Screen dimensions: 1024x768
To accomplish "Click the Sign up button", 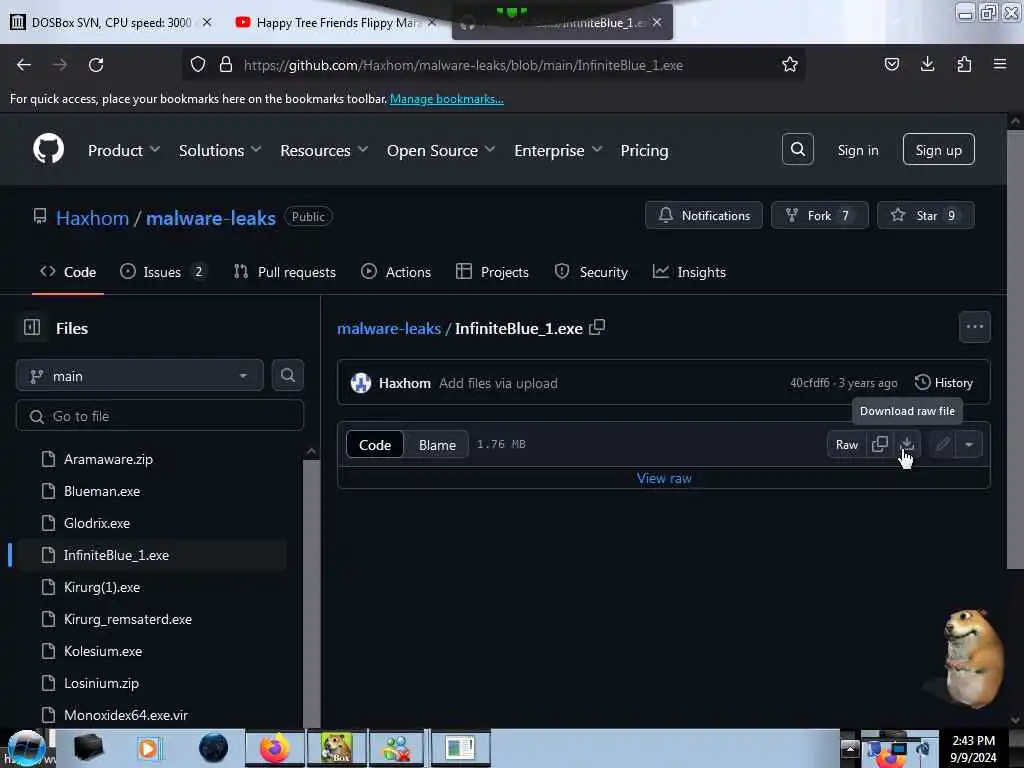I will pos(938,150).
